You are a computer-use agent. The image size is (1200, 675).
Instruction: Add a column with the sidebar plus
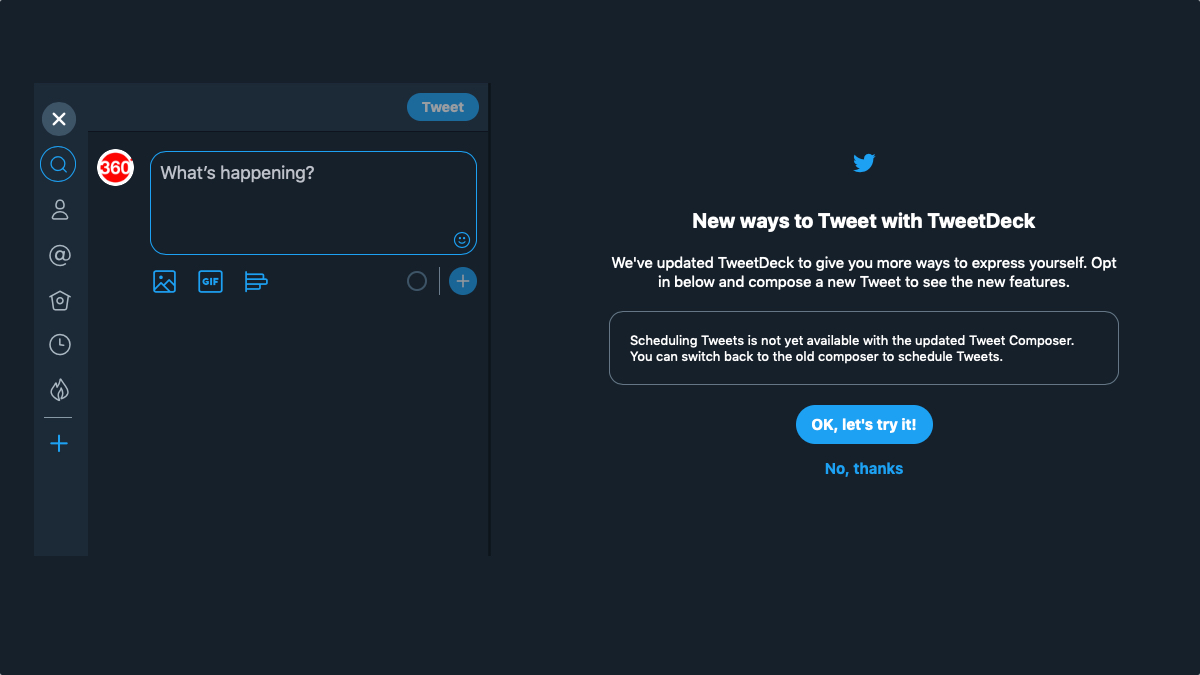pyautogui.click(x=59, y=443)
